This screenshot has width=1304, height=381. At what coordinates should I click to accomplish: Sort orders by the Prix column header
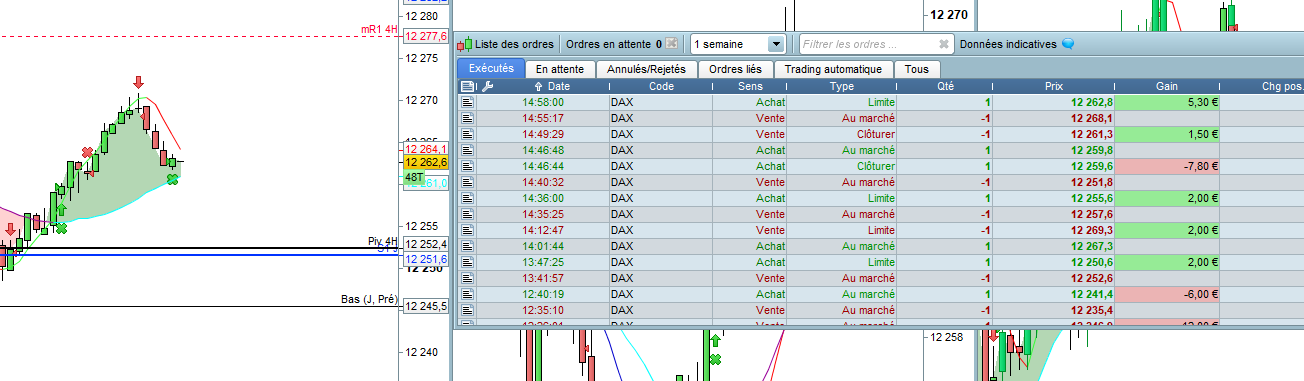coord(1054,87)
